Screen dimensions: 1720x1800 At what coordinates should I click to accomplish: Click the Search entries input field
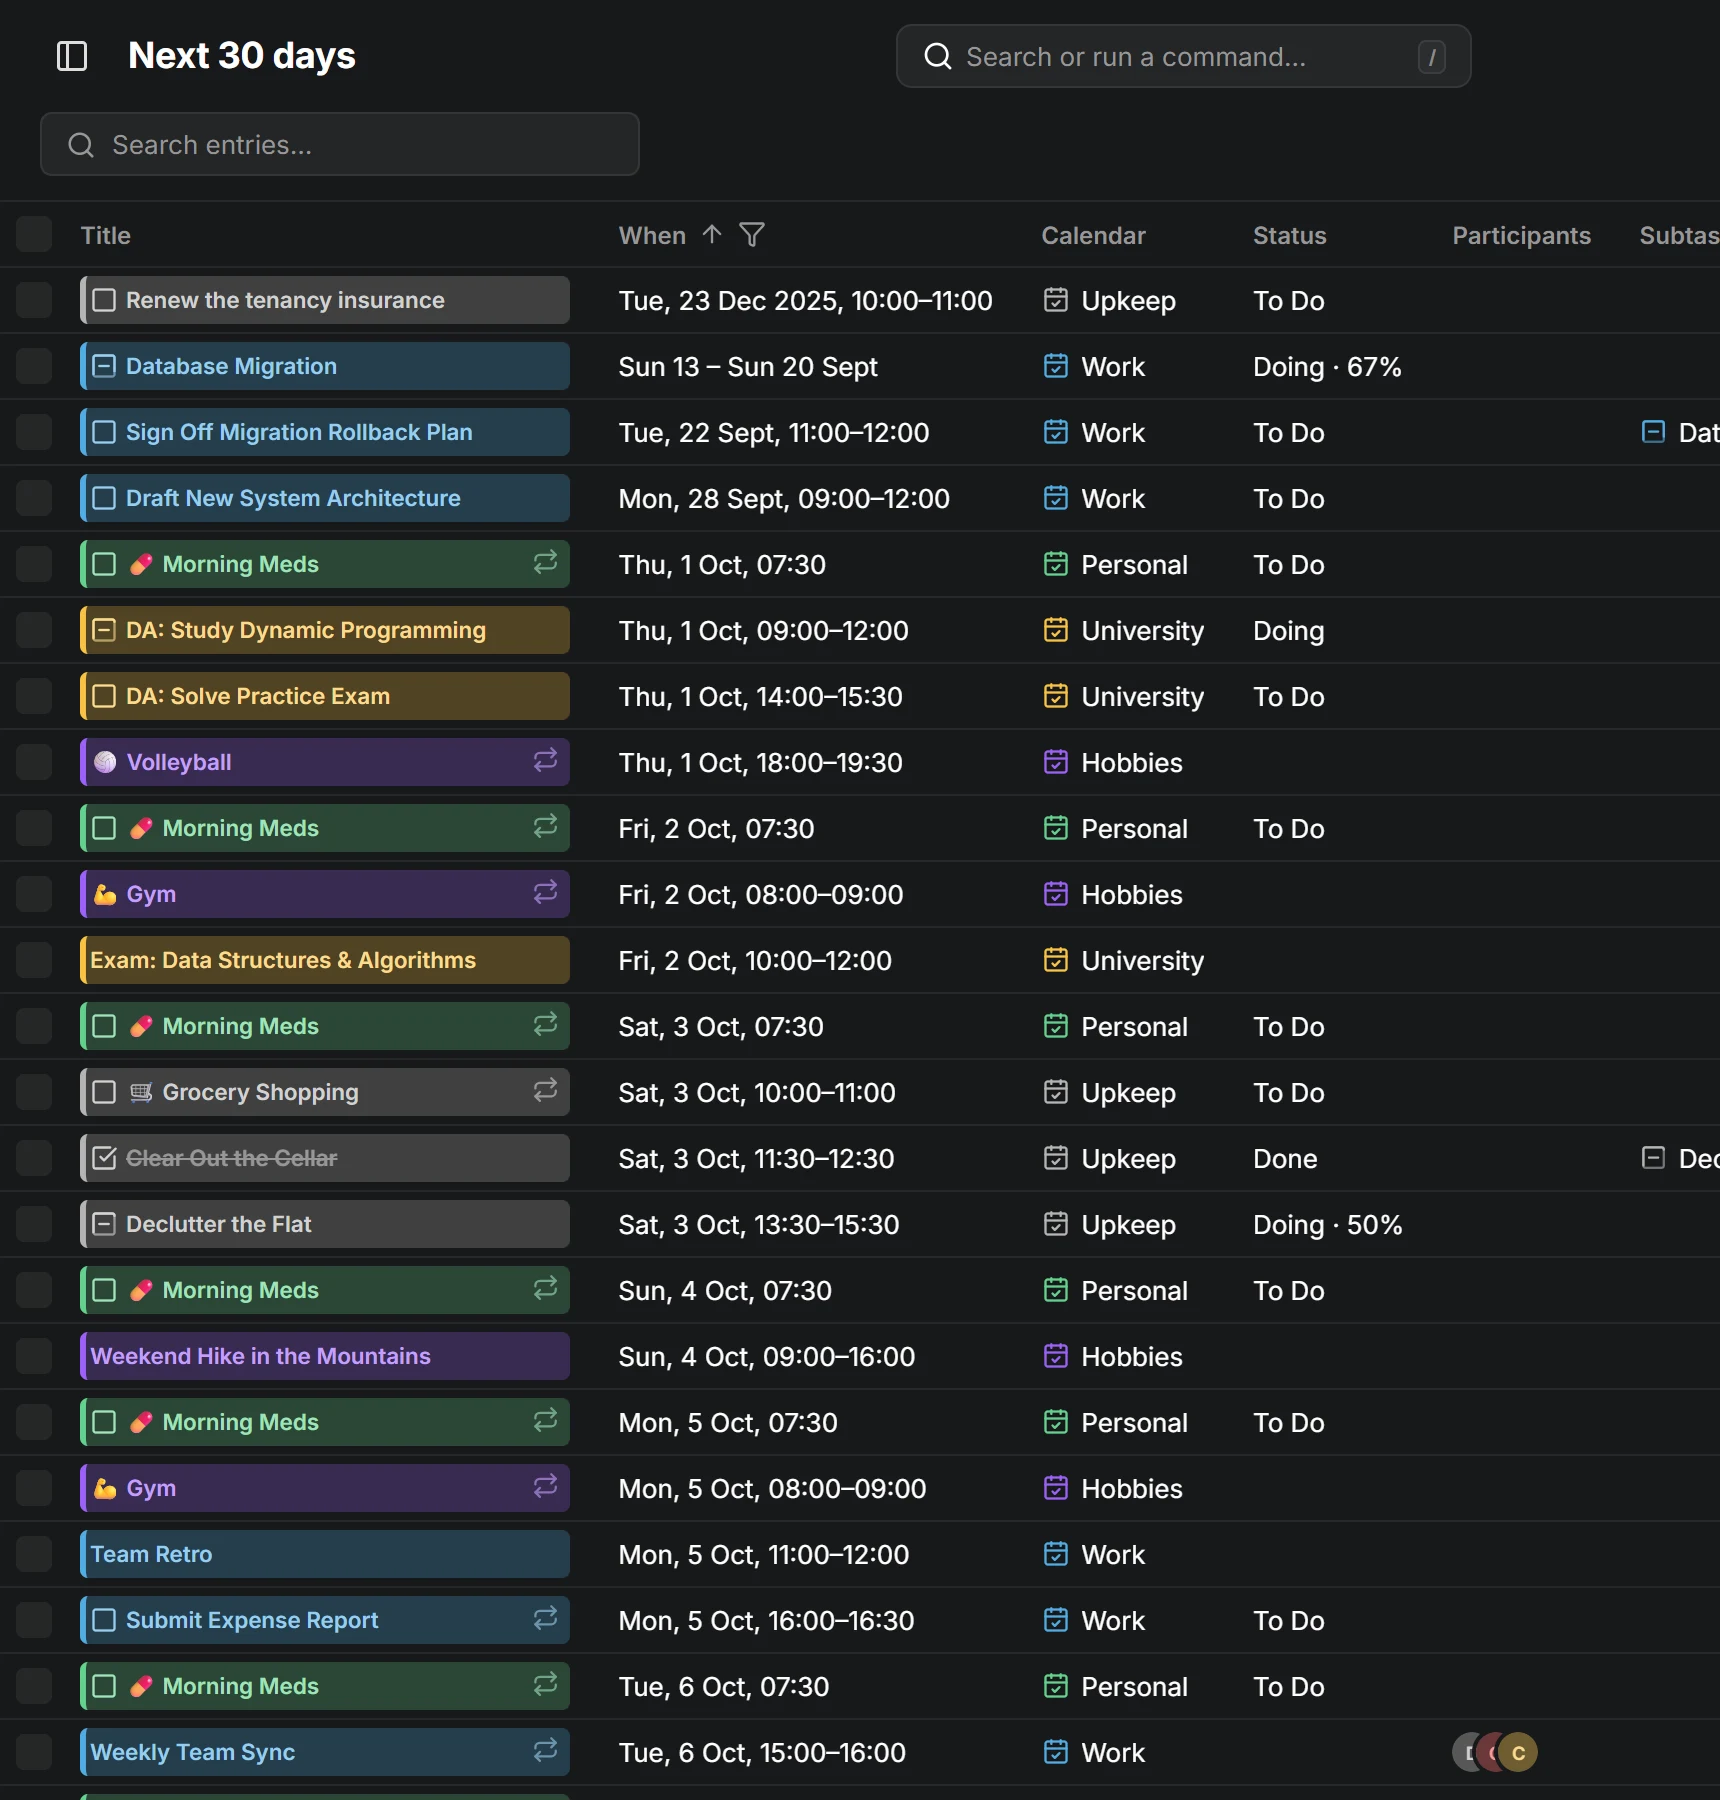click(x=340, y=144)
